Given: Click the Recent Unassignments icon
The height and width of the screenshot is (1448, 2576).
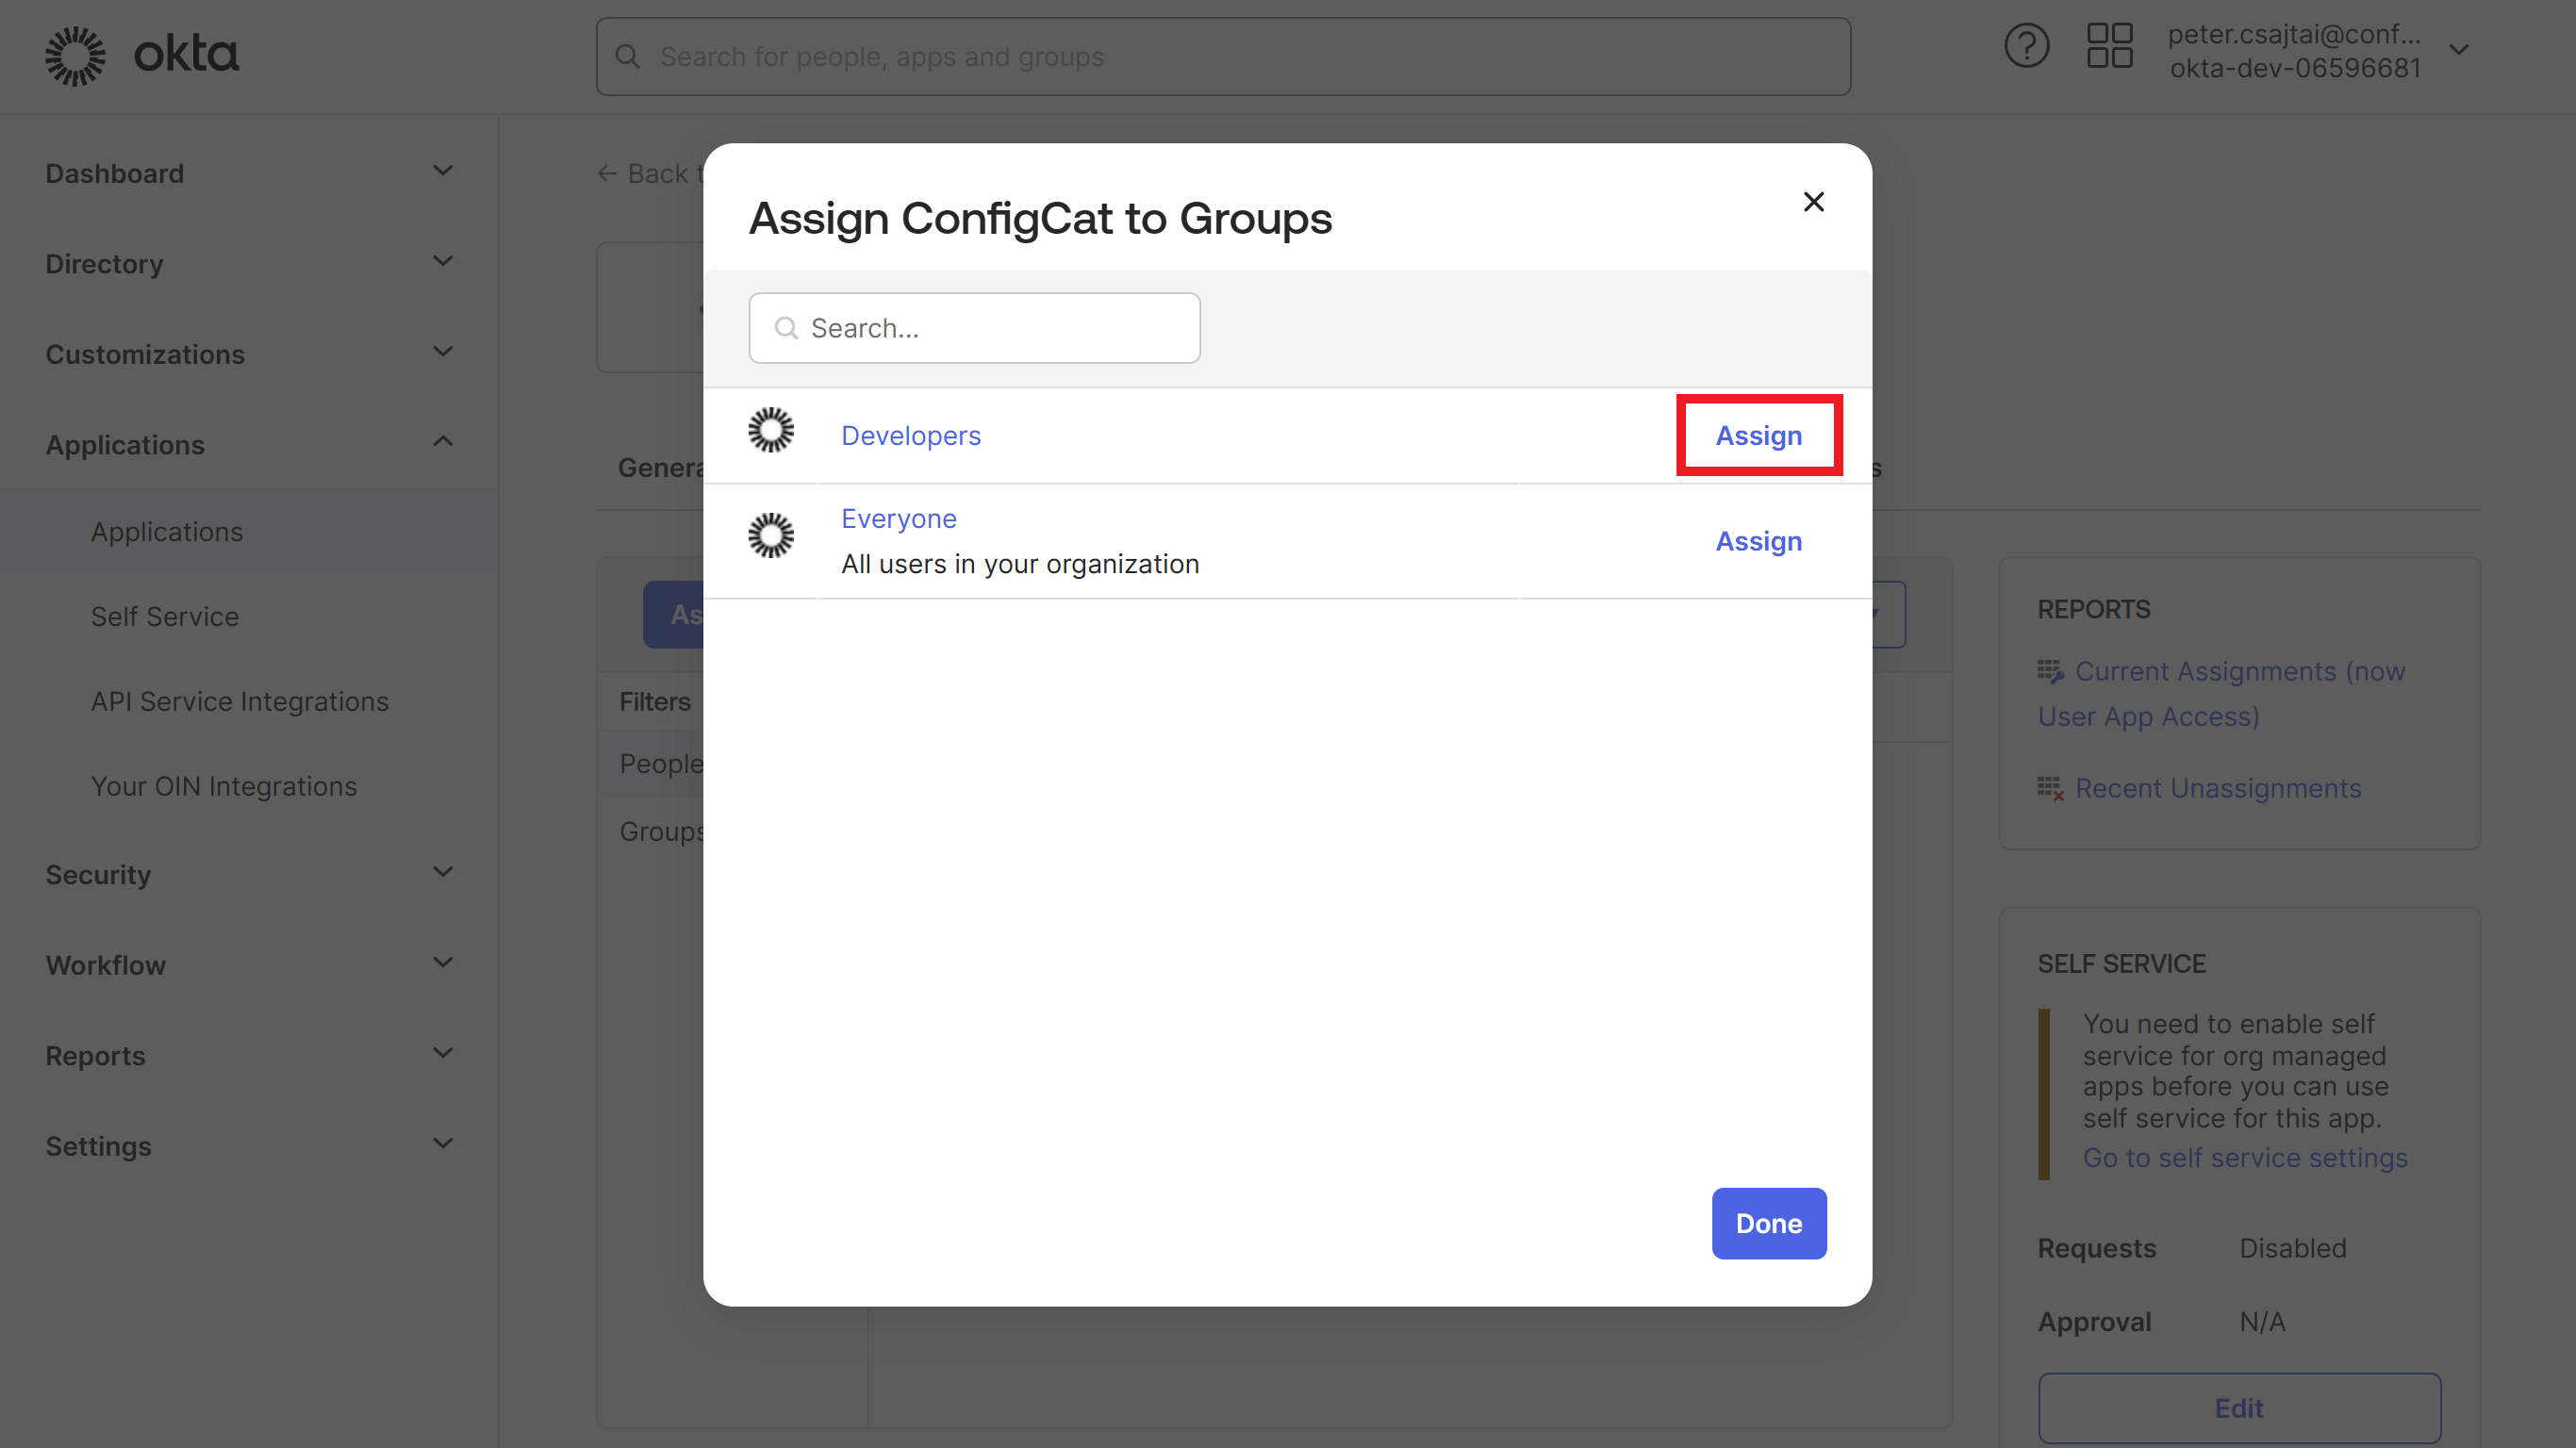Looking at the screenshot, I should (2051, 788).
